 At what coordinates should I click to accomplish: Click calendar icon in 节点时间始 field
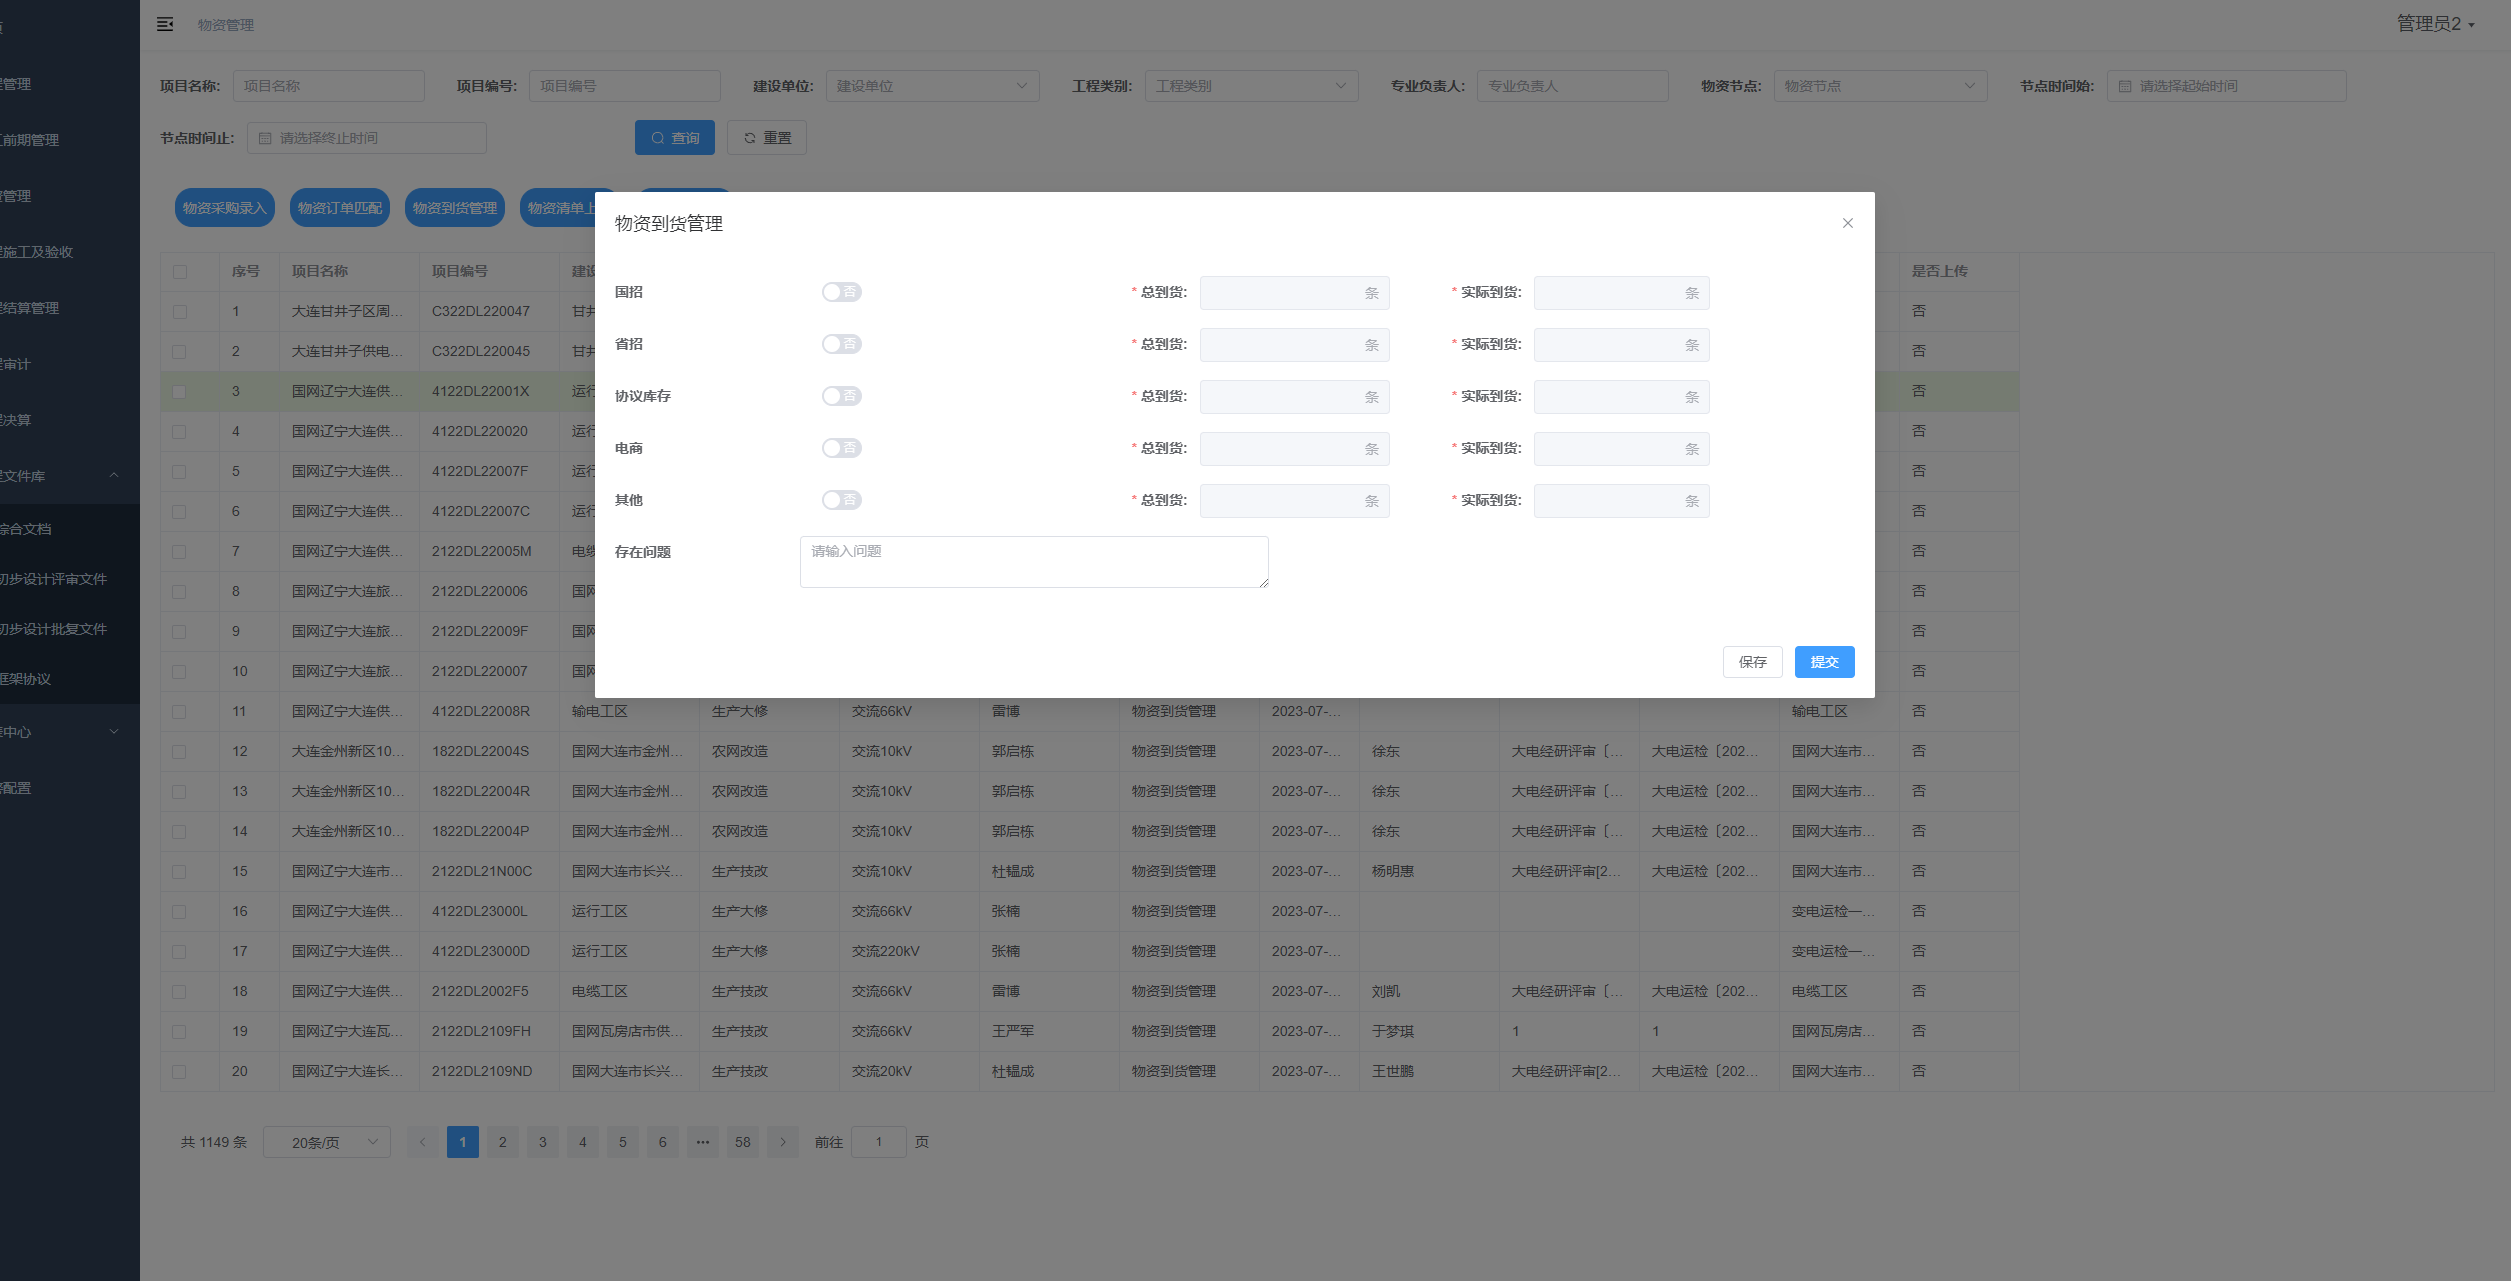coord(2125,86)
